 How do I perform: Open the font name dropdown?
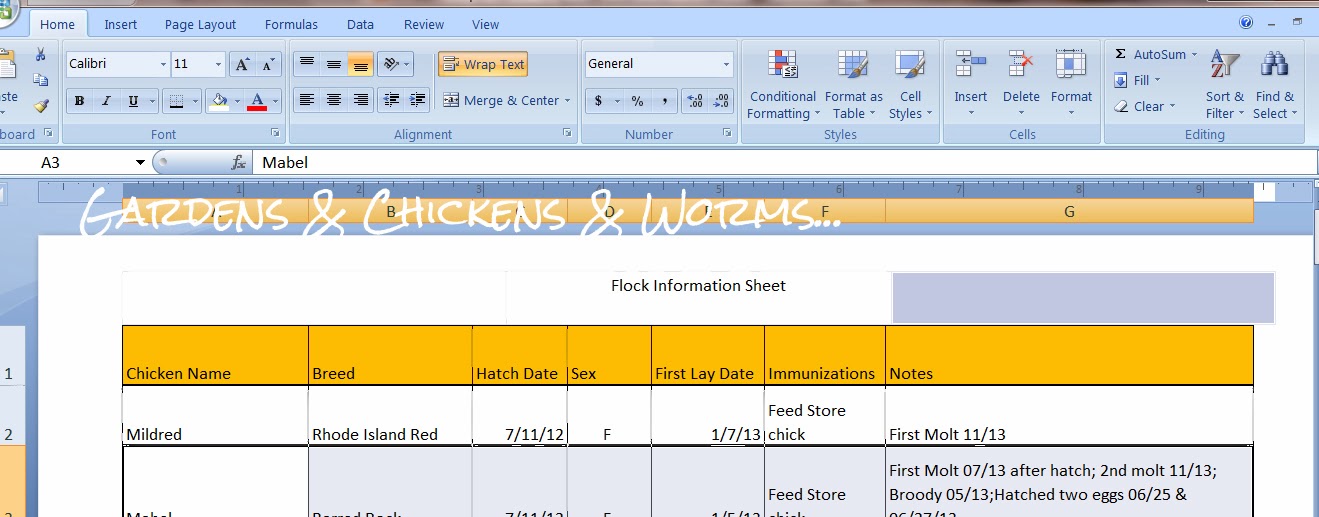163,65
